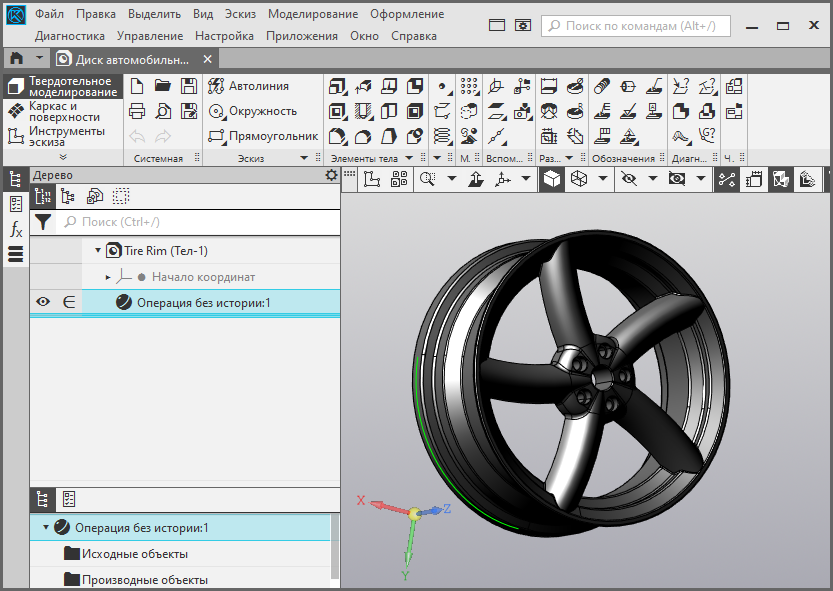Switch to Инструменты эскиза toolset
The width and height of the screenshot is (833, 591).
point(65,136)
